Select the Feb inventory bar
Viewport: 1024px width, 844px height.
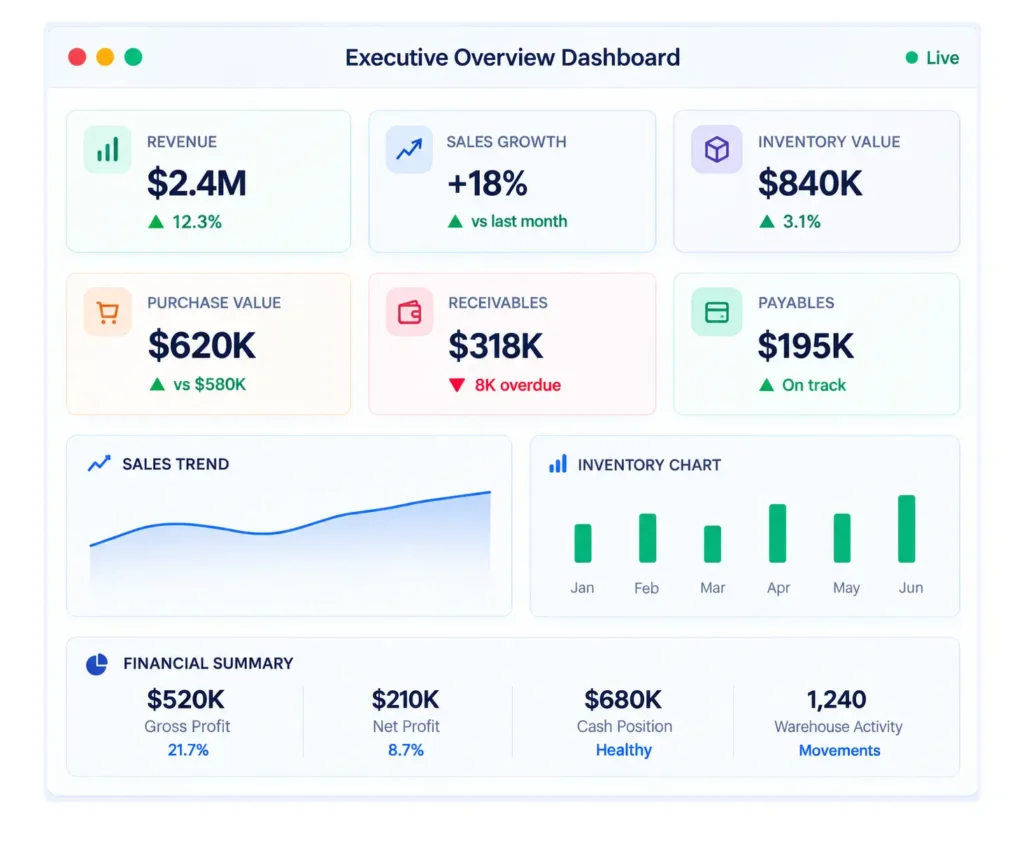pos(647,538)
